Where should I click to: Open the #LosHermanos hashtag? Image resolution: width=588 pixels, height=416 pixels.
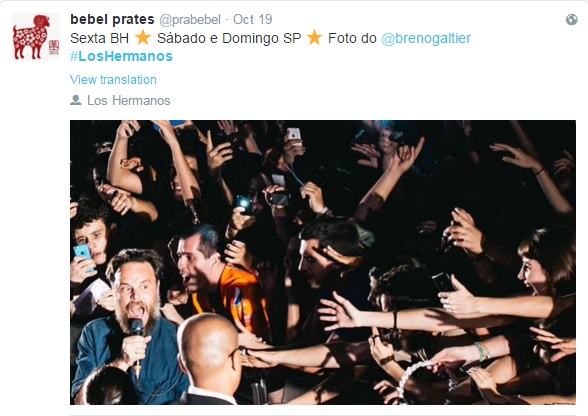[121, 56]
